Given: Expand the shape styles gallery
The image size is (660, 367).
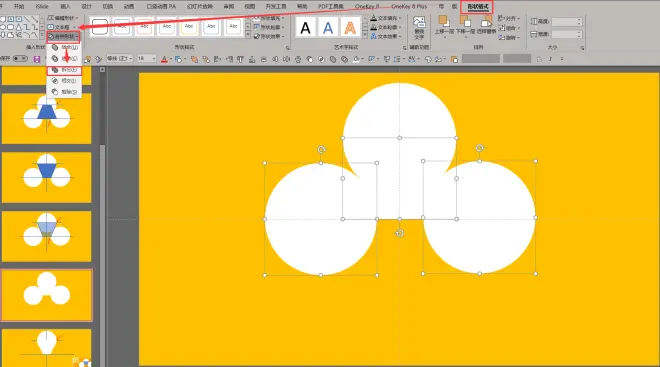Looking at the screenshot, I should coord(248,35).
